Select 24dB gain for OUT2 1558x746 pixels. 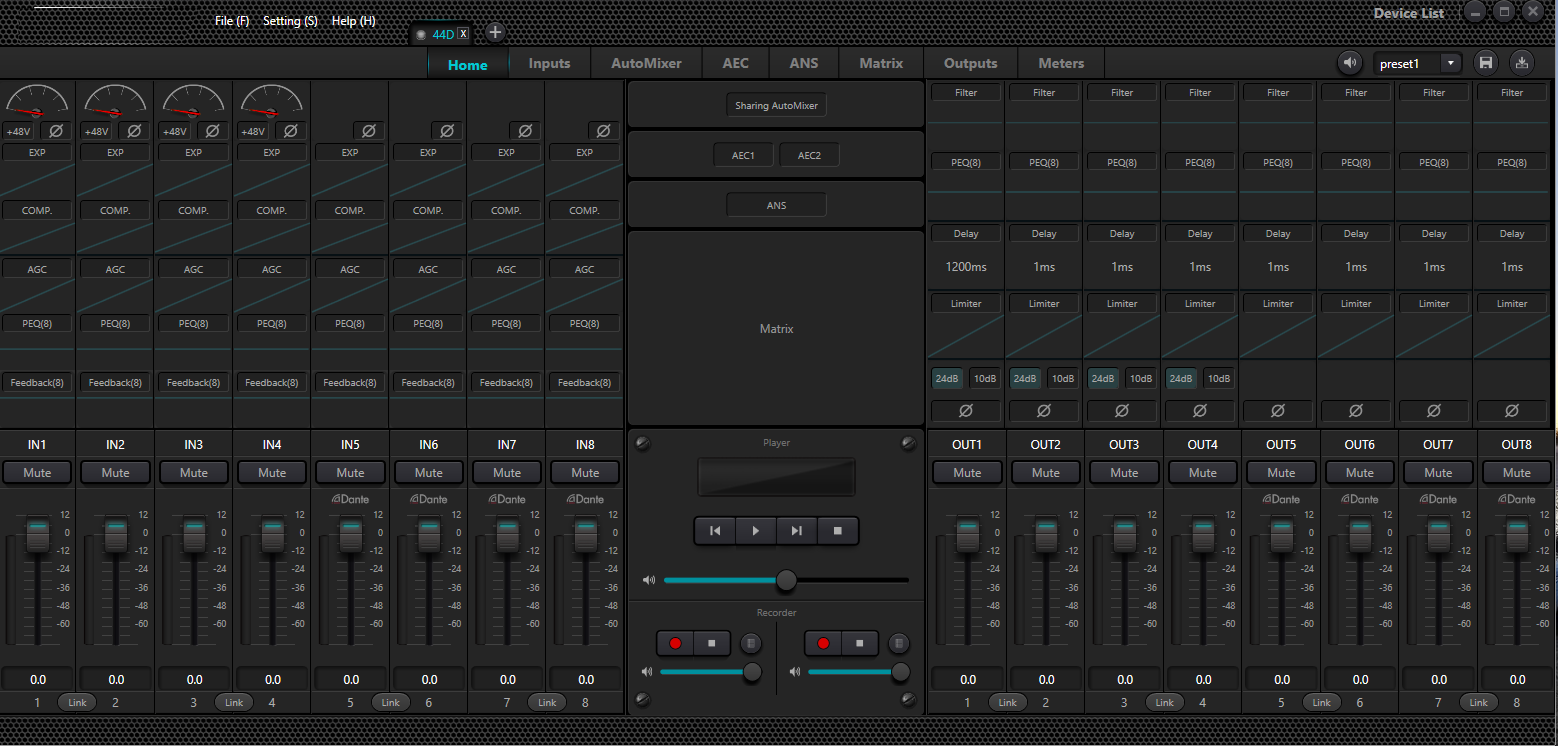point(1024,379)
